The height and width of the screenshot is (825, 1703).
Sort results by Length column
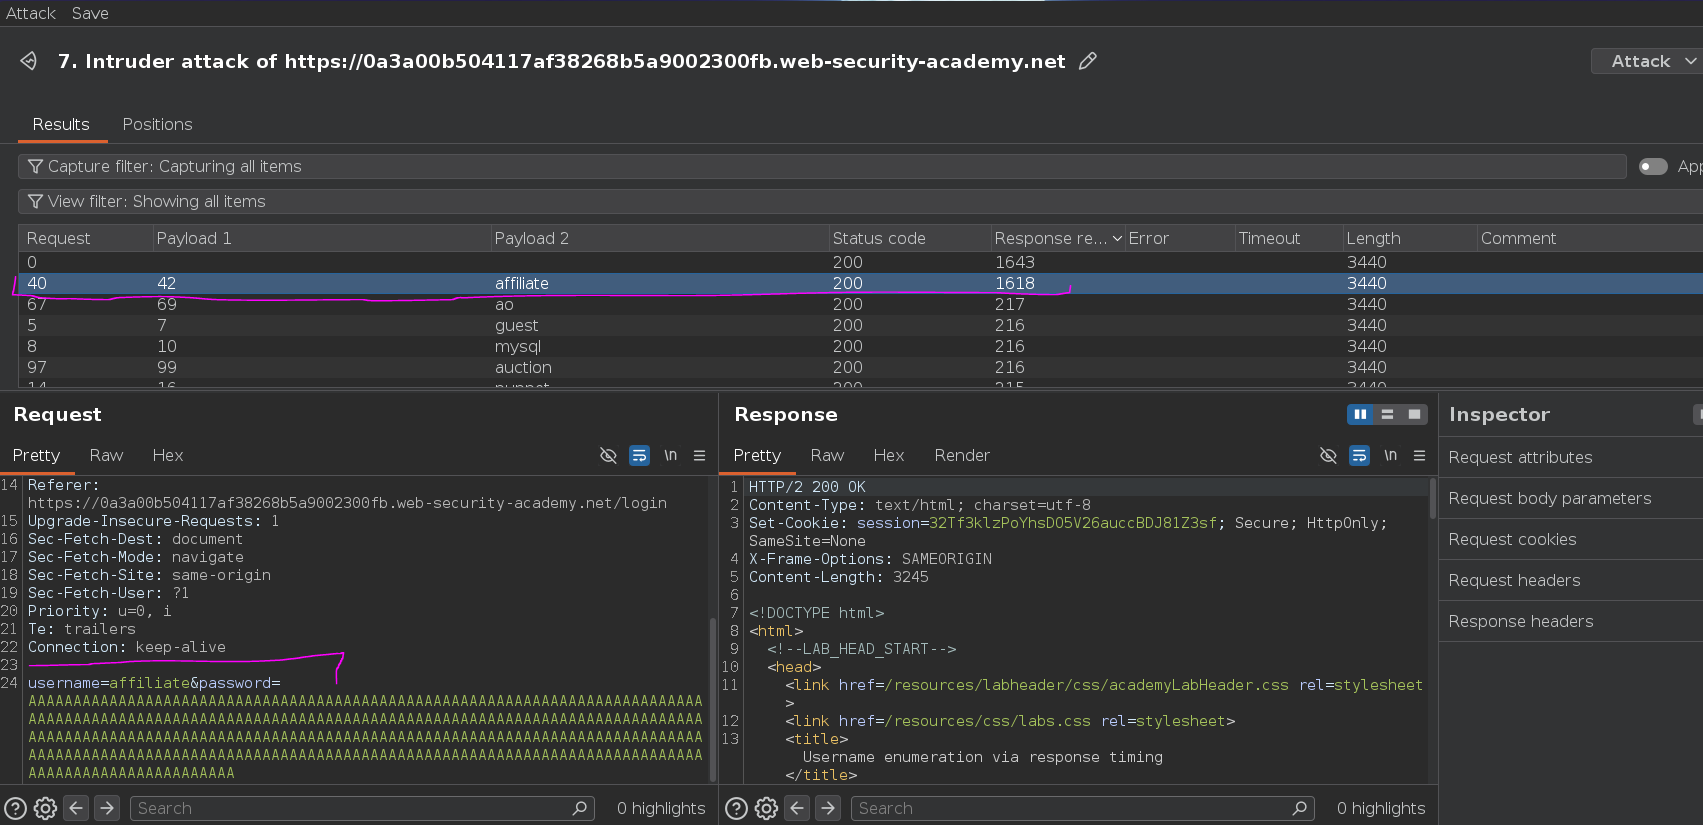[1410, 238]
